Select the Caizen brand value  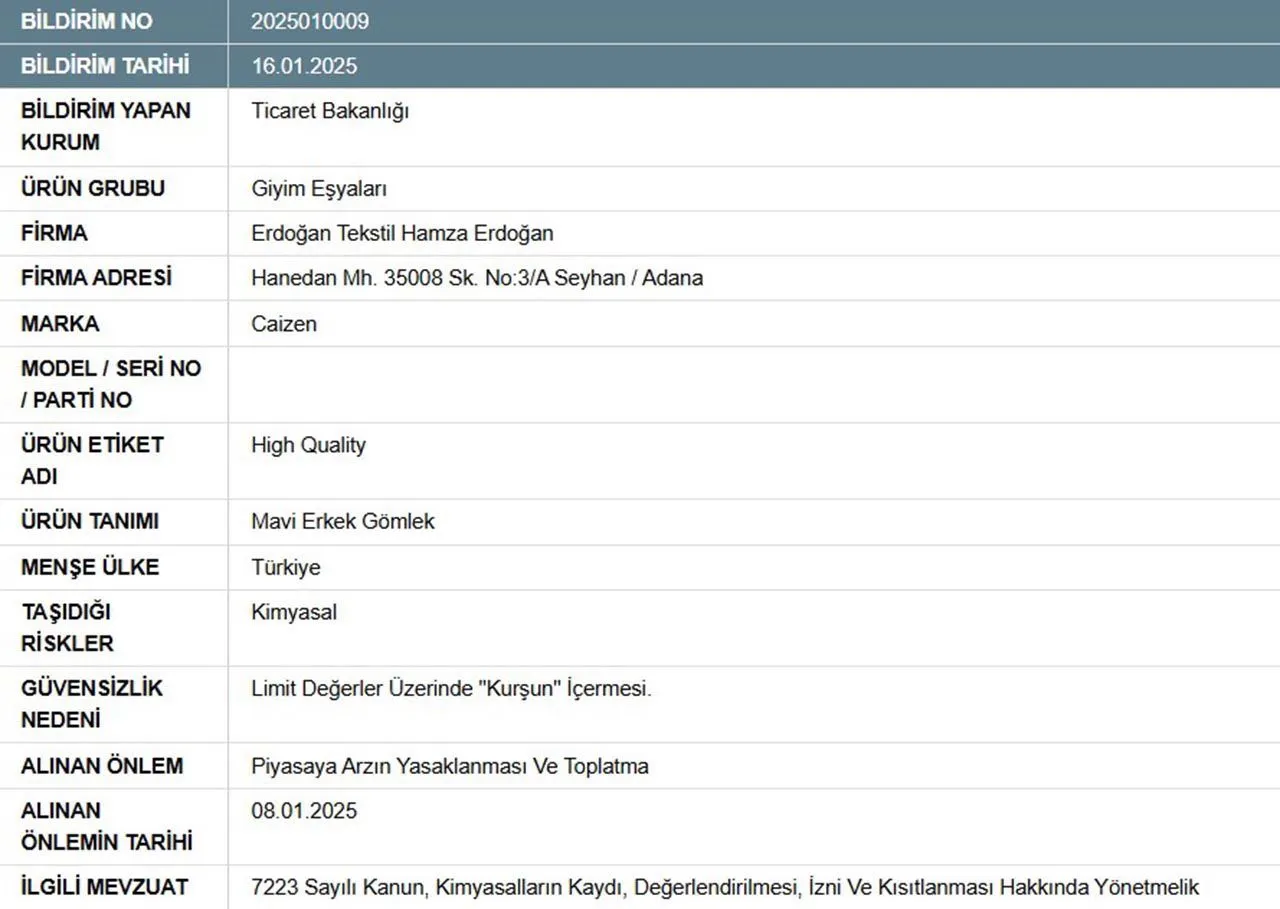coord(284,324)
